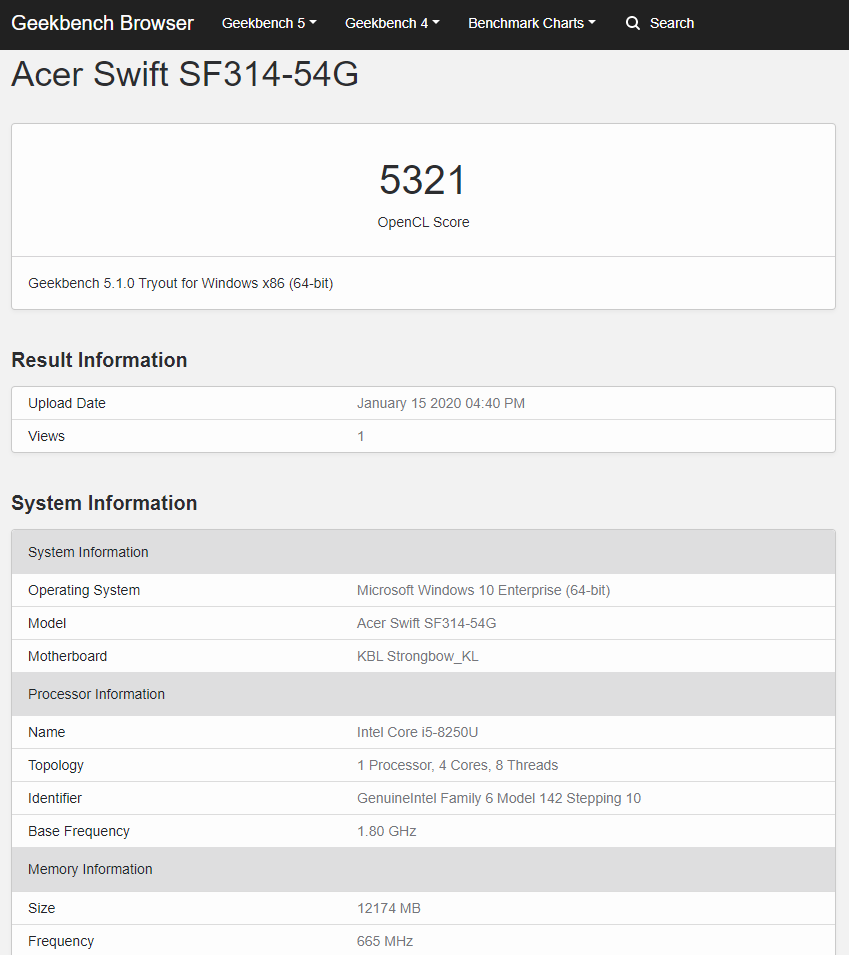Select the Microsoft Windows 10 Enterprise value
Viewport: 849px width, 955px height.
tap(484, 590)
